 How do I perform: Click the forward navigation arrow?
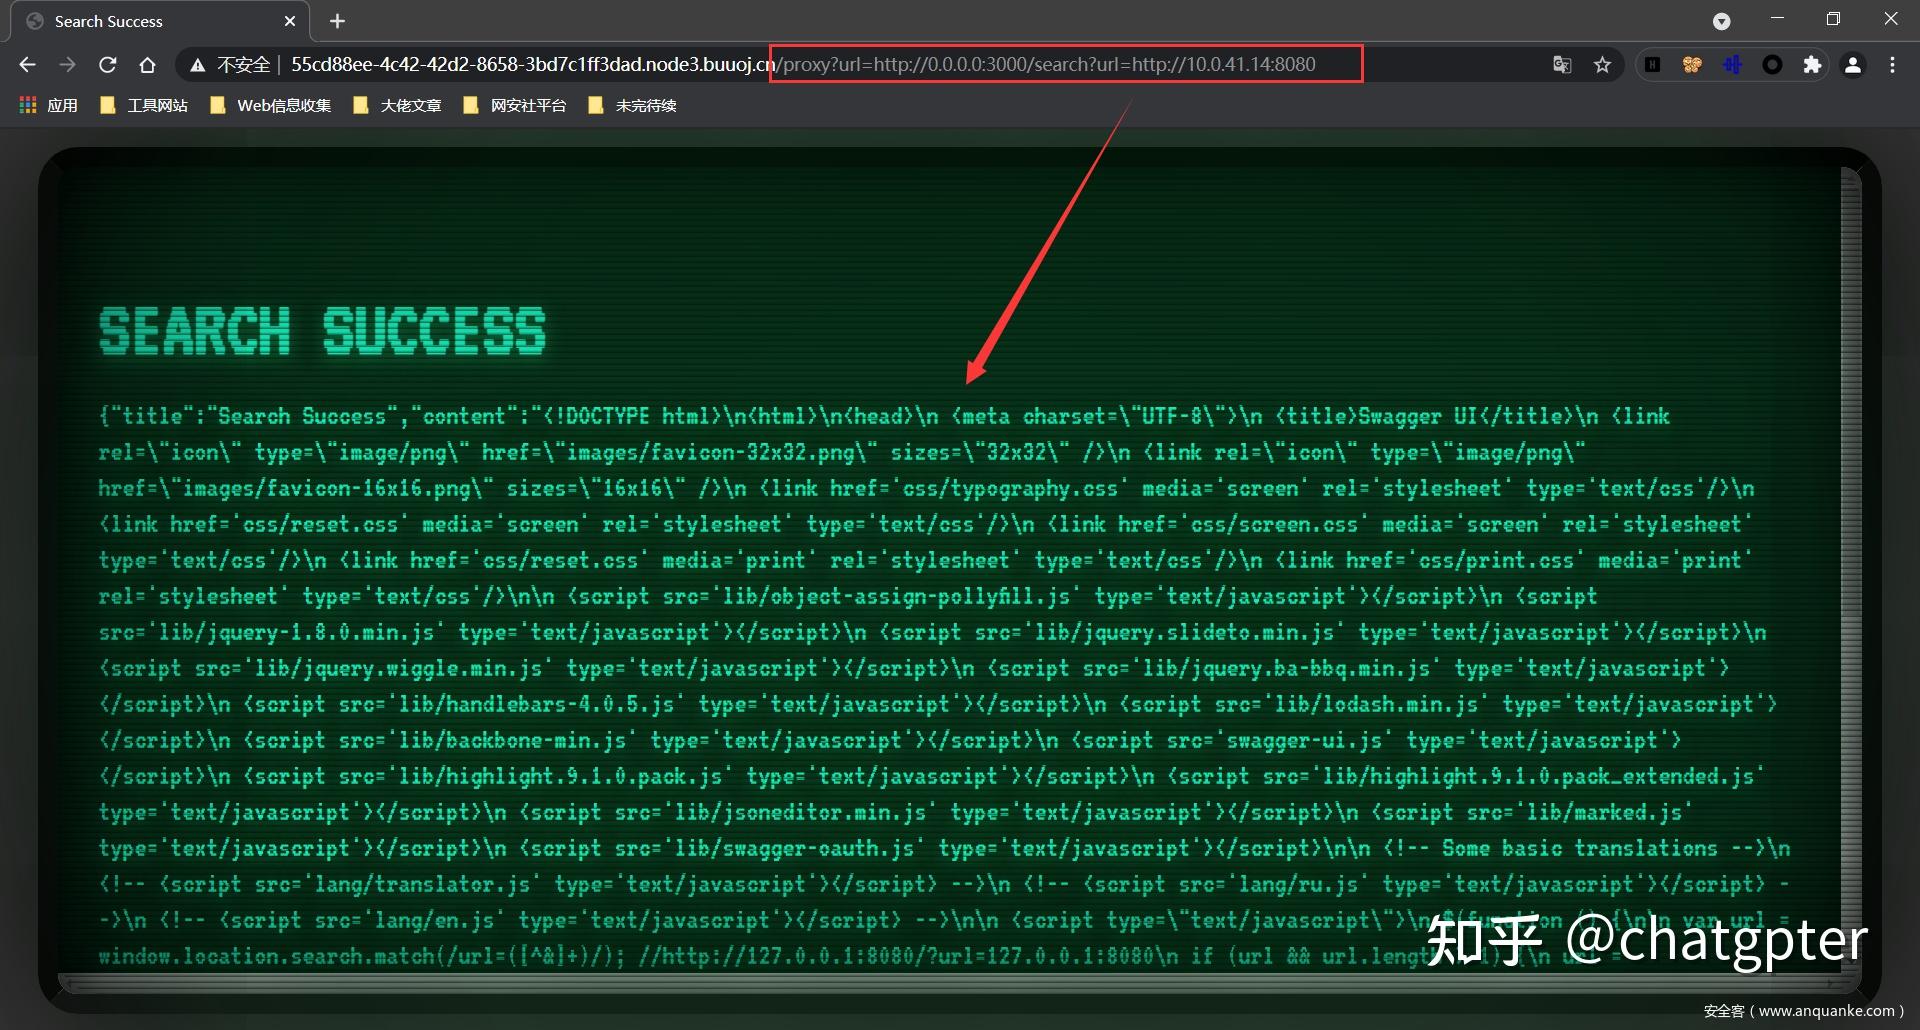67,63
